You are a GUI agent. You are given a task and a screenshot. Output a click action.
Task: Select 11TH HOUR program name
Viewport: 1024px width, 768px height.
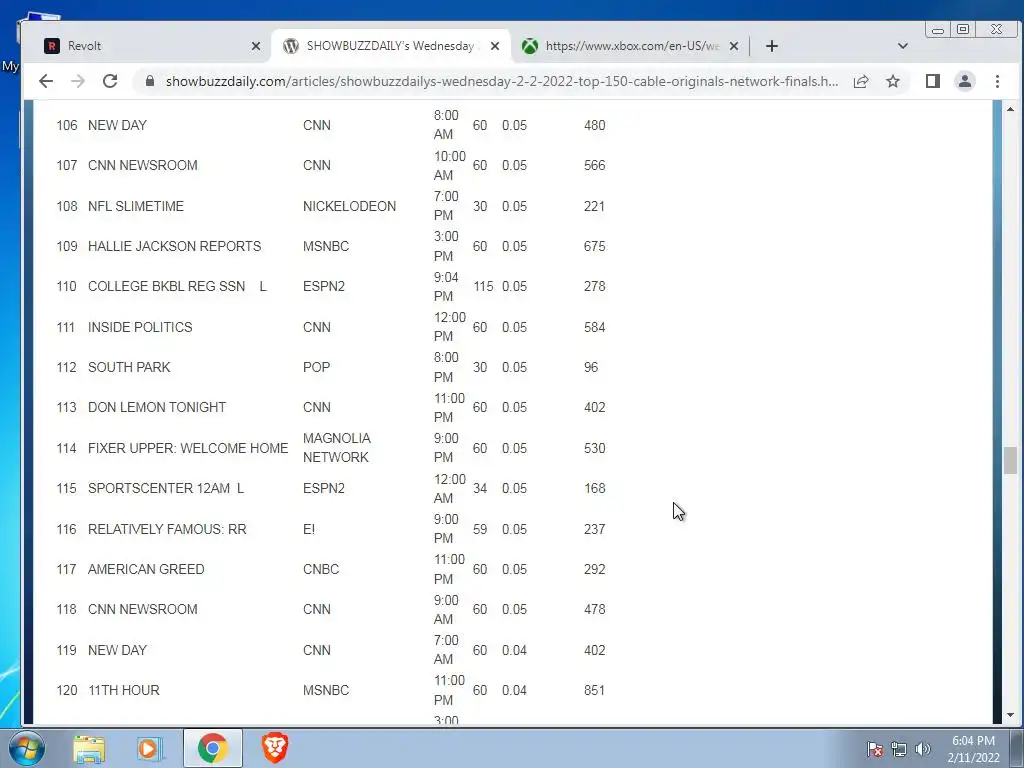point(123,690)
